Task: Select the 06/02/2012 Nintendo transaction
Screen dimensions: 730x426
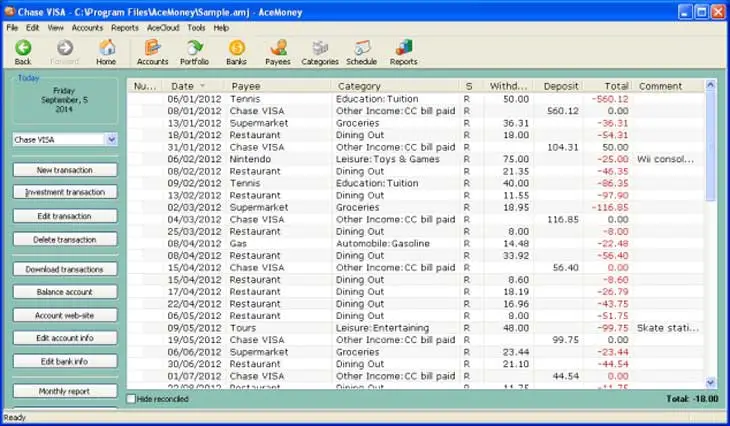Action: (x=416, y=159)
